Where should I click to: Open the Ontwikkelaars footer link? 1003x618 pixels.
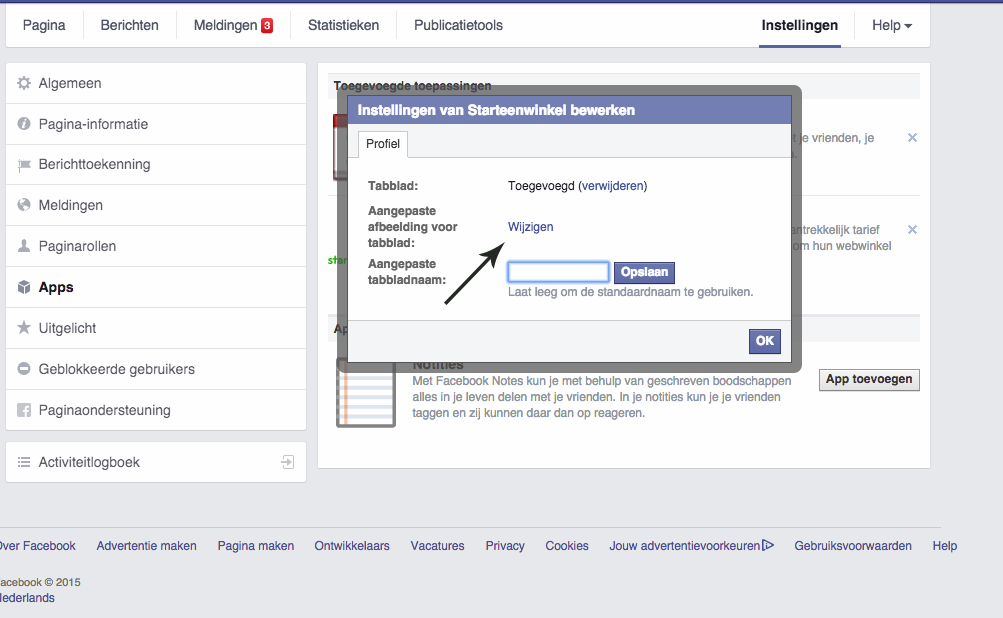tap(352, 546)
